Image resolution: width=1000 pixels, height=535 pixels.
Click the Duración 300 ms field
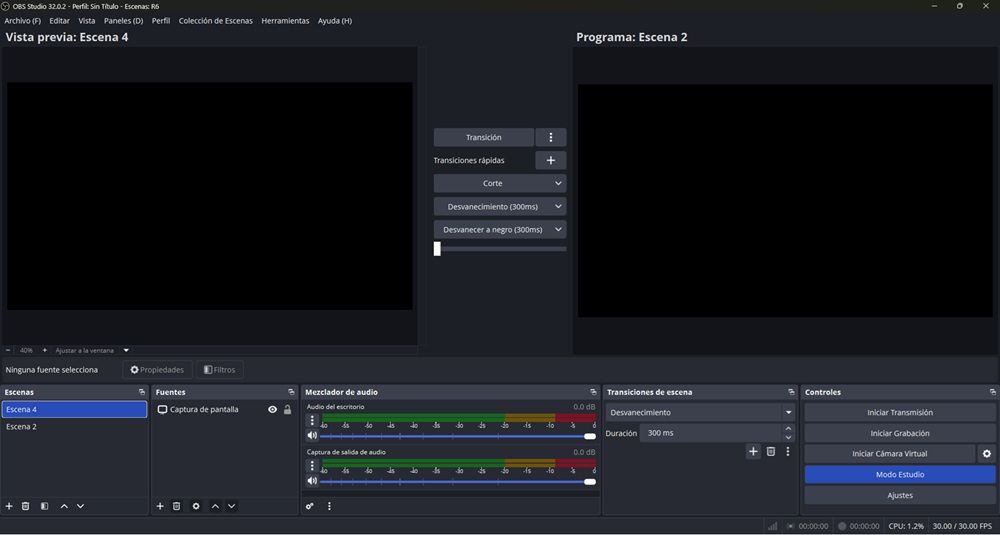coord(710,433)
